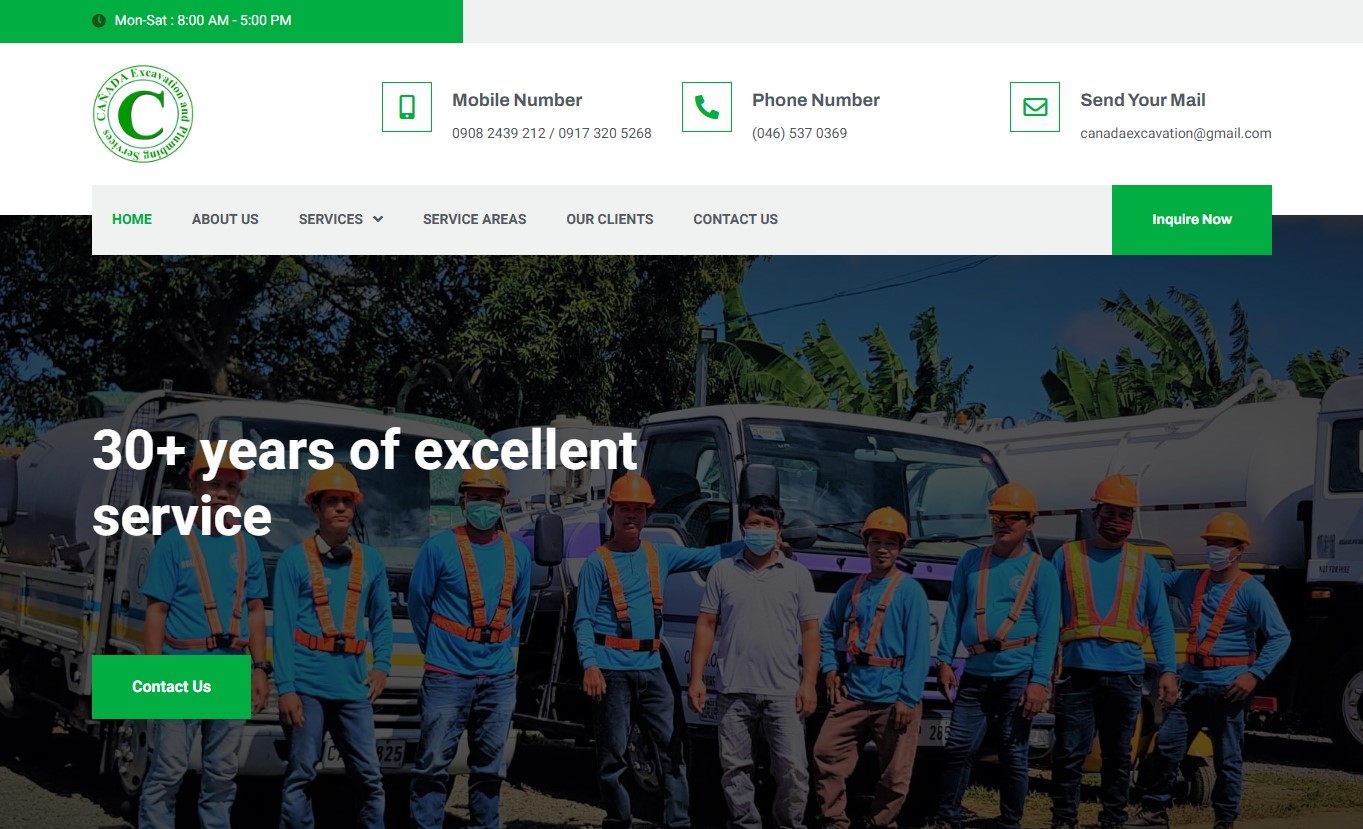
Task: Click the Send Your Mail heading
Action: click(x=1143, y=100)
